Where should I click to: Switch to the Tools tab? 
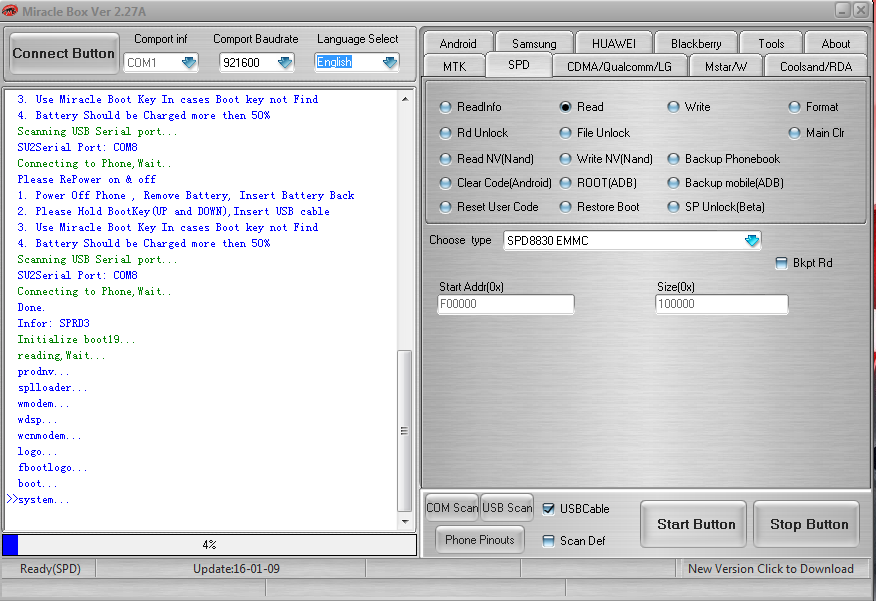[x=771, y=44]
